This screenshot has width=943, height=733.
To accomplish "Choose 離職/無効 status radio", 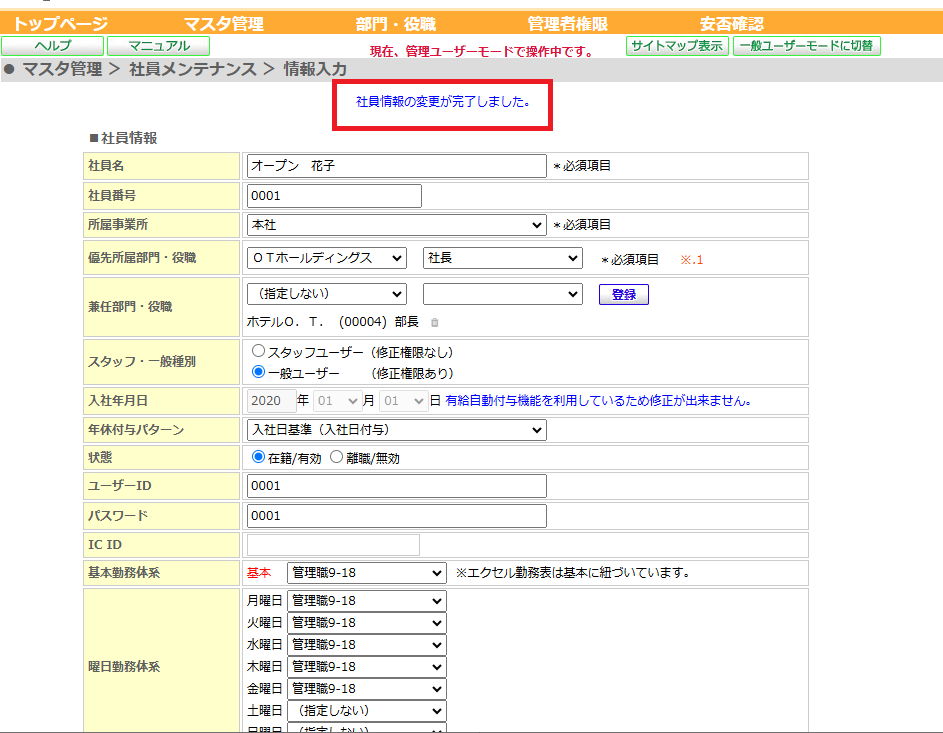I will point(336,457).
